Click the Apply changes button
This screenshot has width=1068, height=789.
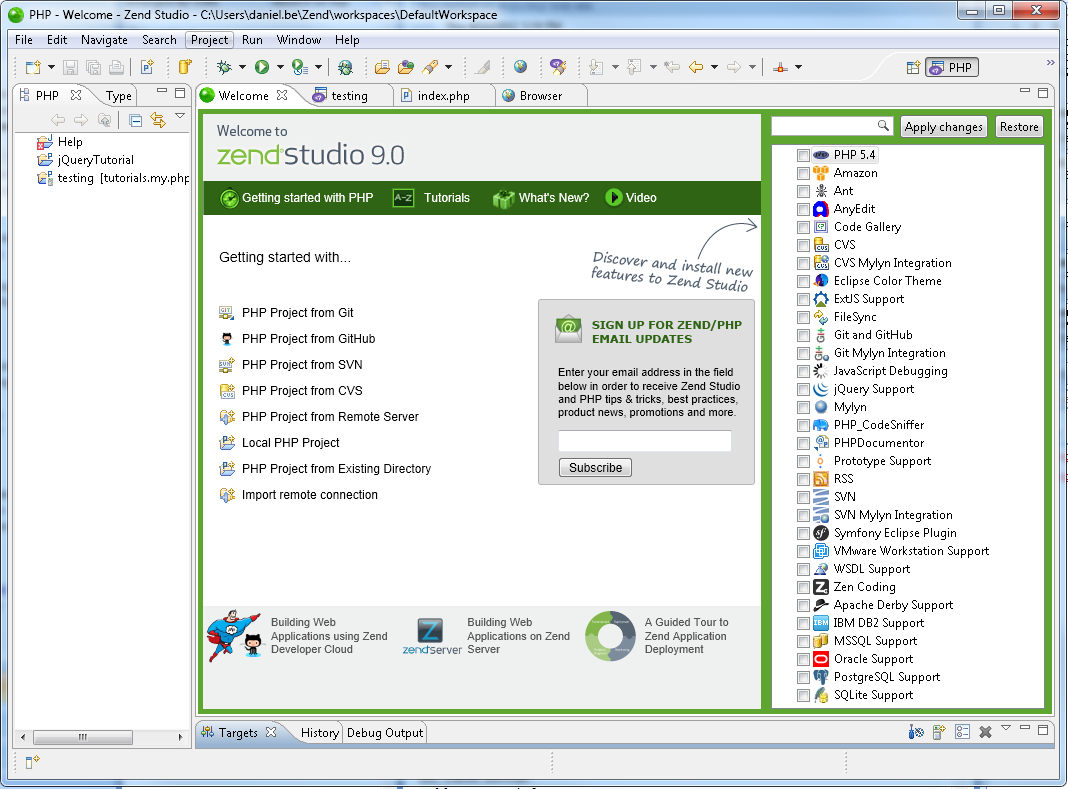click(943, 127)
